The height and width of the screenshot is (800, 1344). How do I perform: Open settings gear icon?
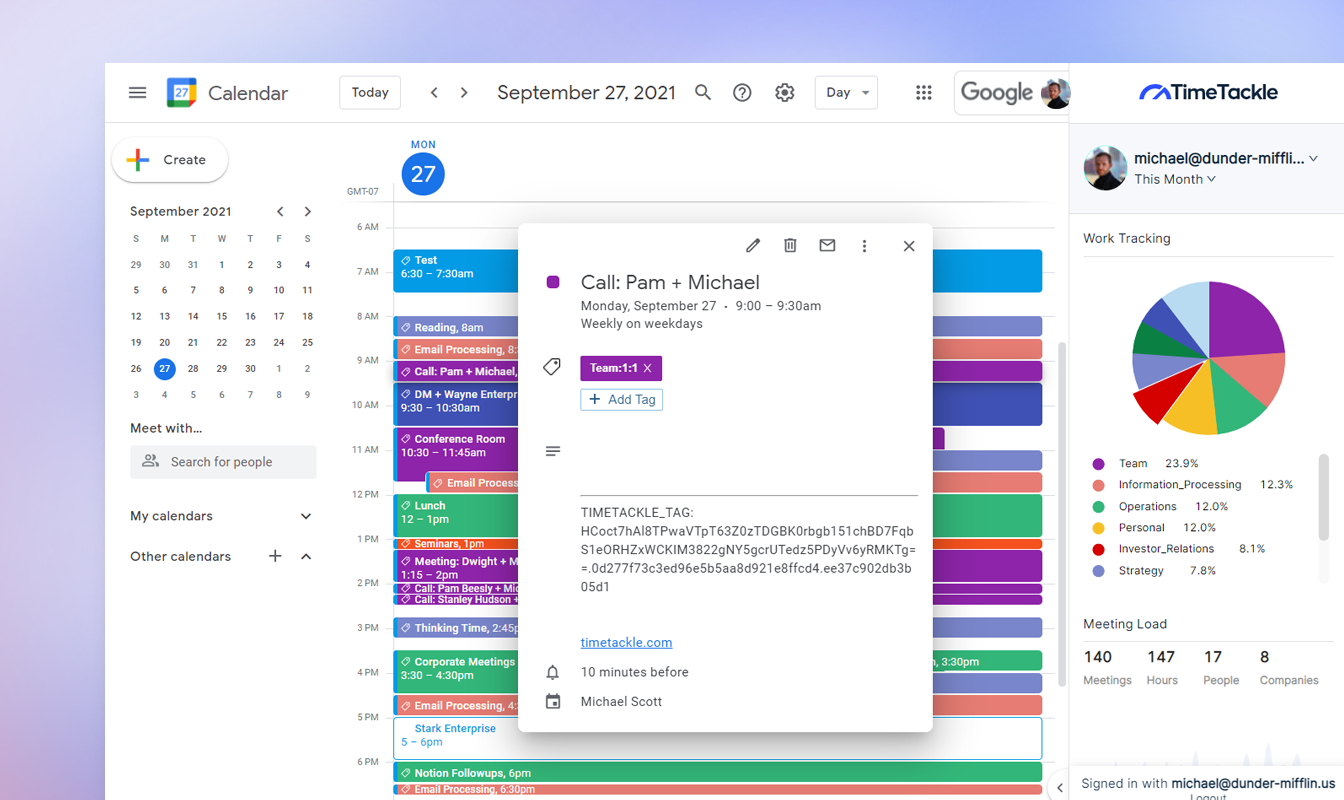(785, 93)
